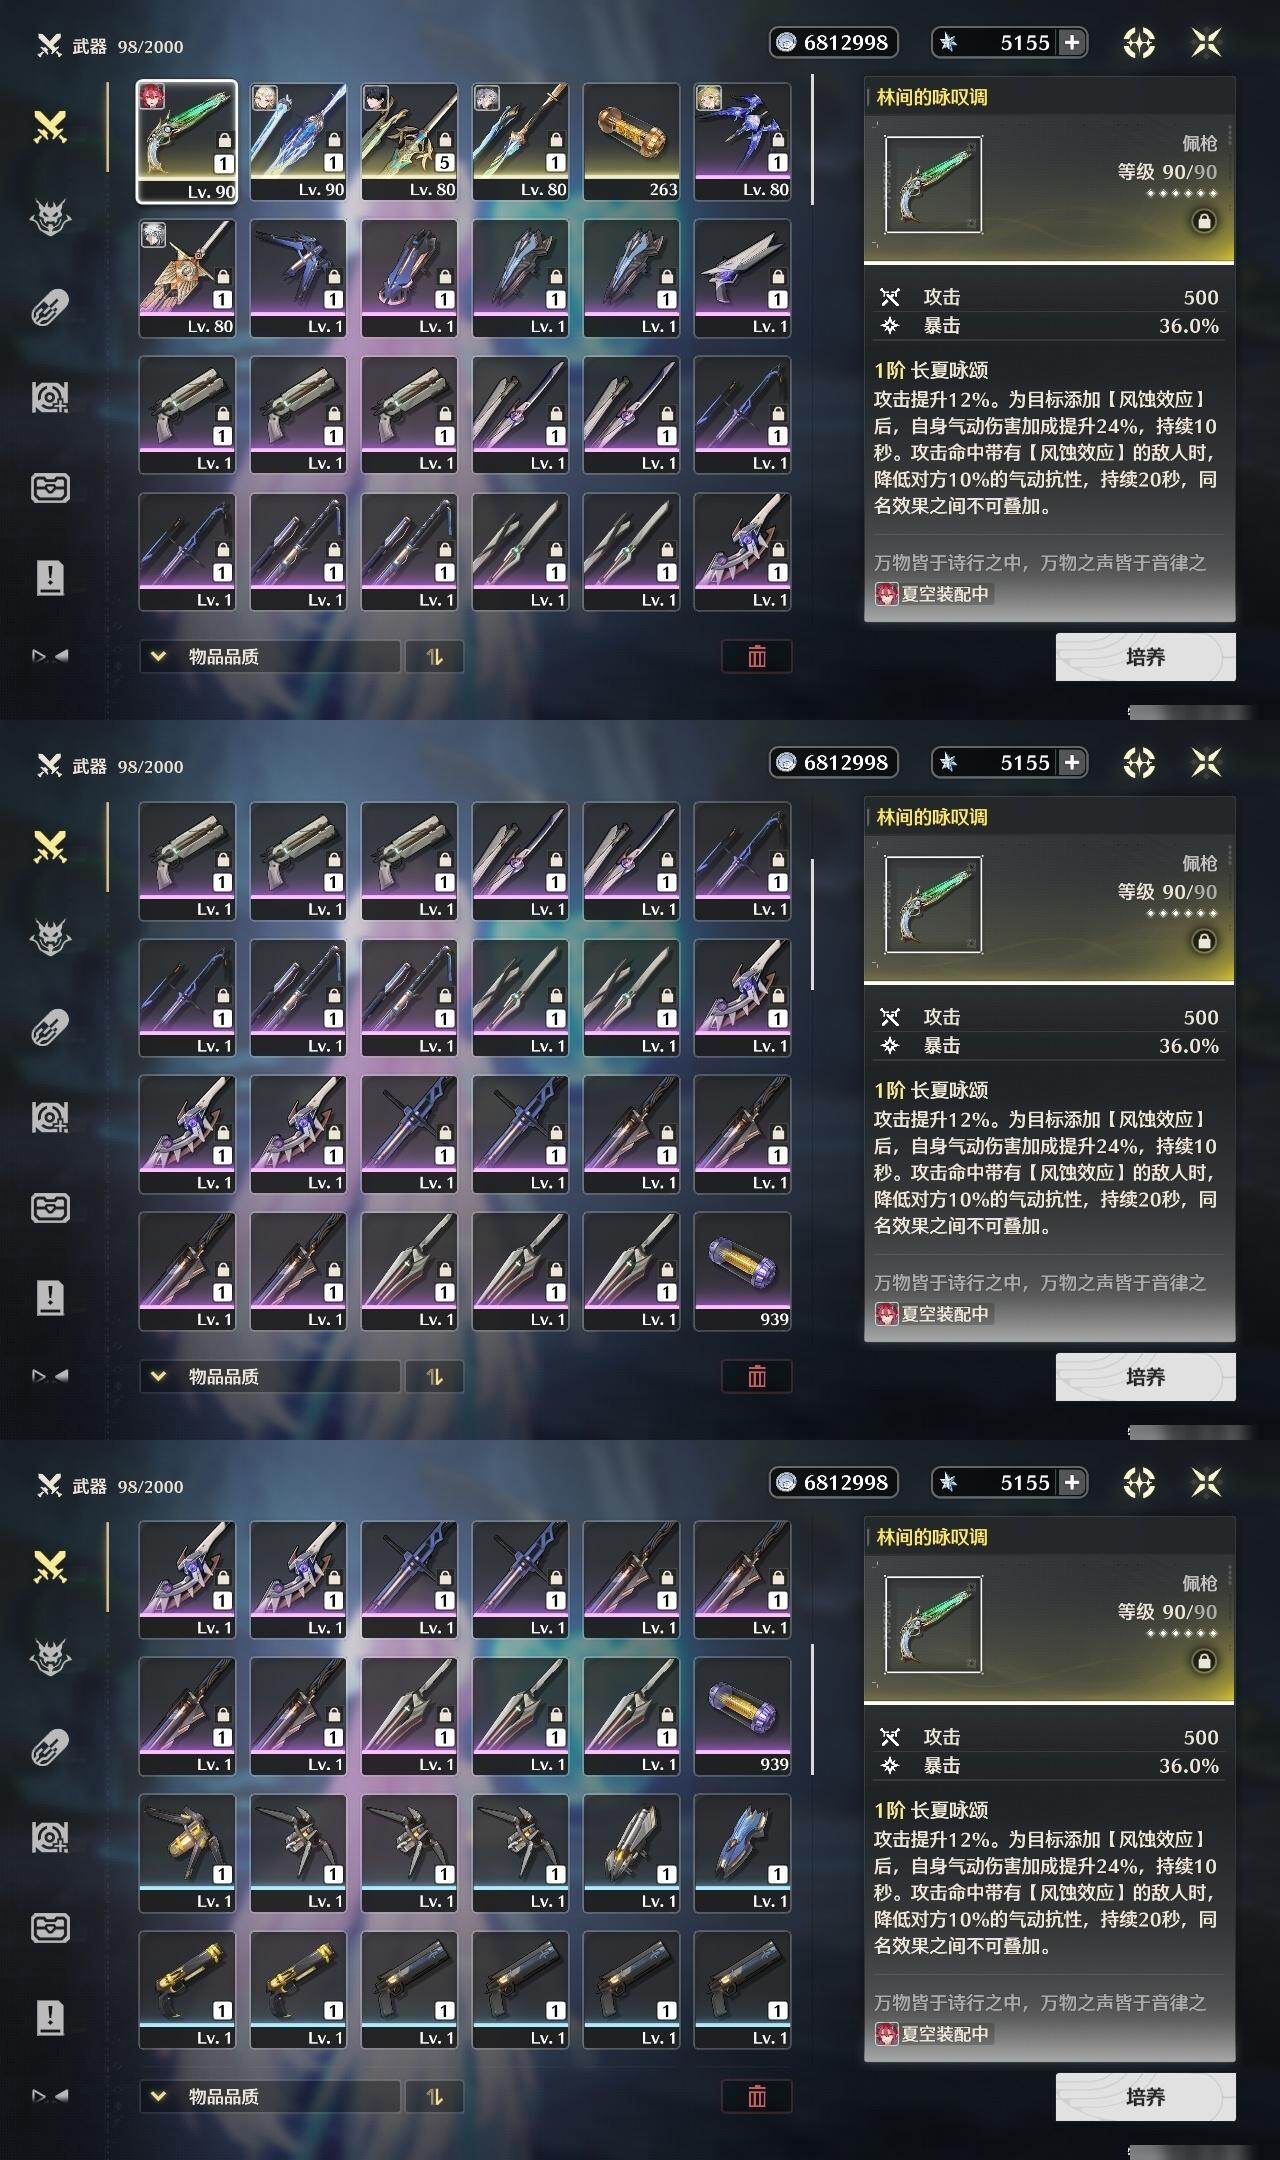1280x2160 pixels.
Task: Reverse sort order with the arrows icon in middle screenshot
Action: [434, 1376]
